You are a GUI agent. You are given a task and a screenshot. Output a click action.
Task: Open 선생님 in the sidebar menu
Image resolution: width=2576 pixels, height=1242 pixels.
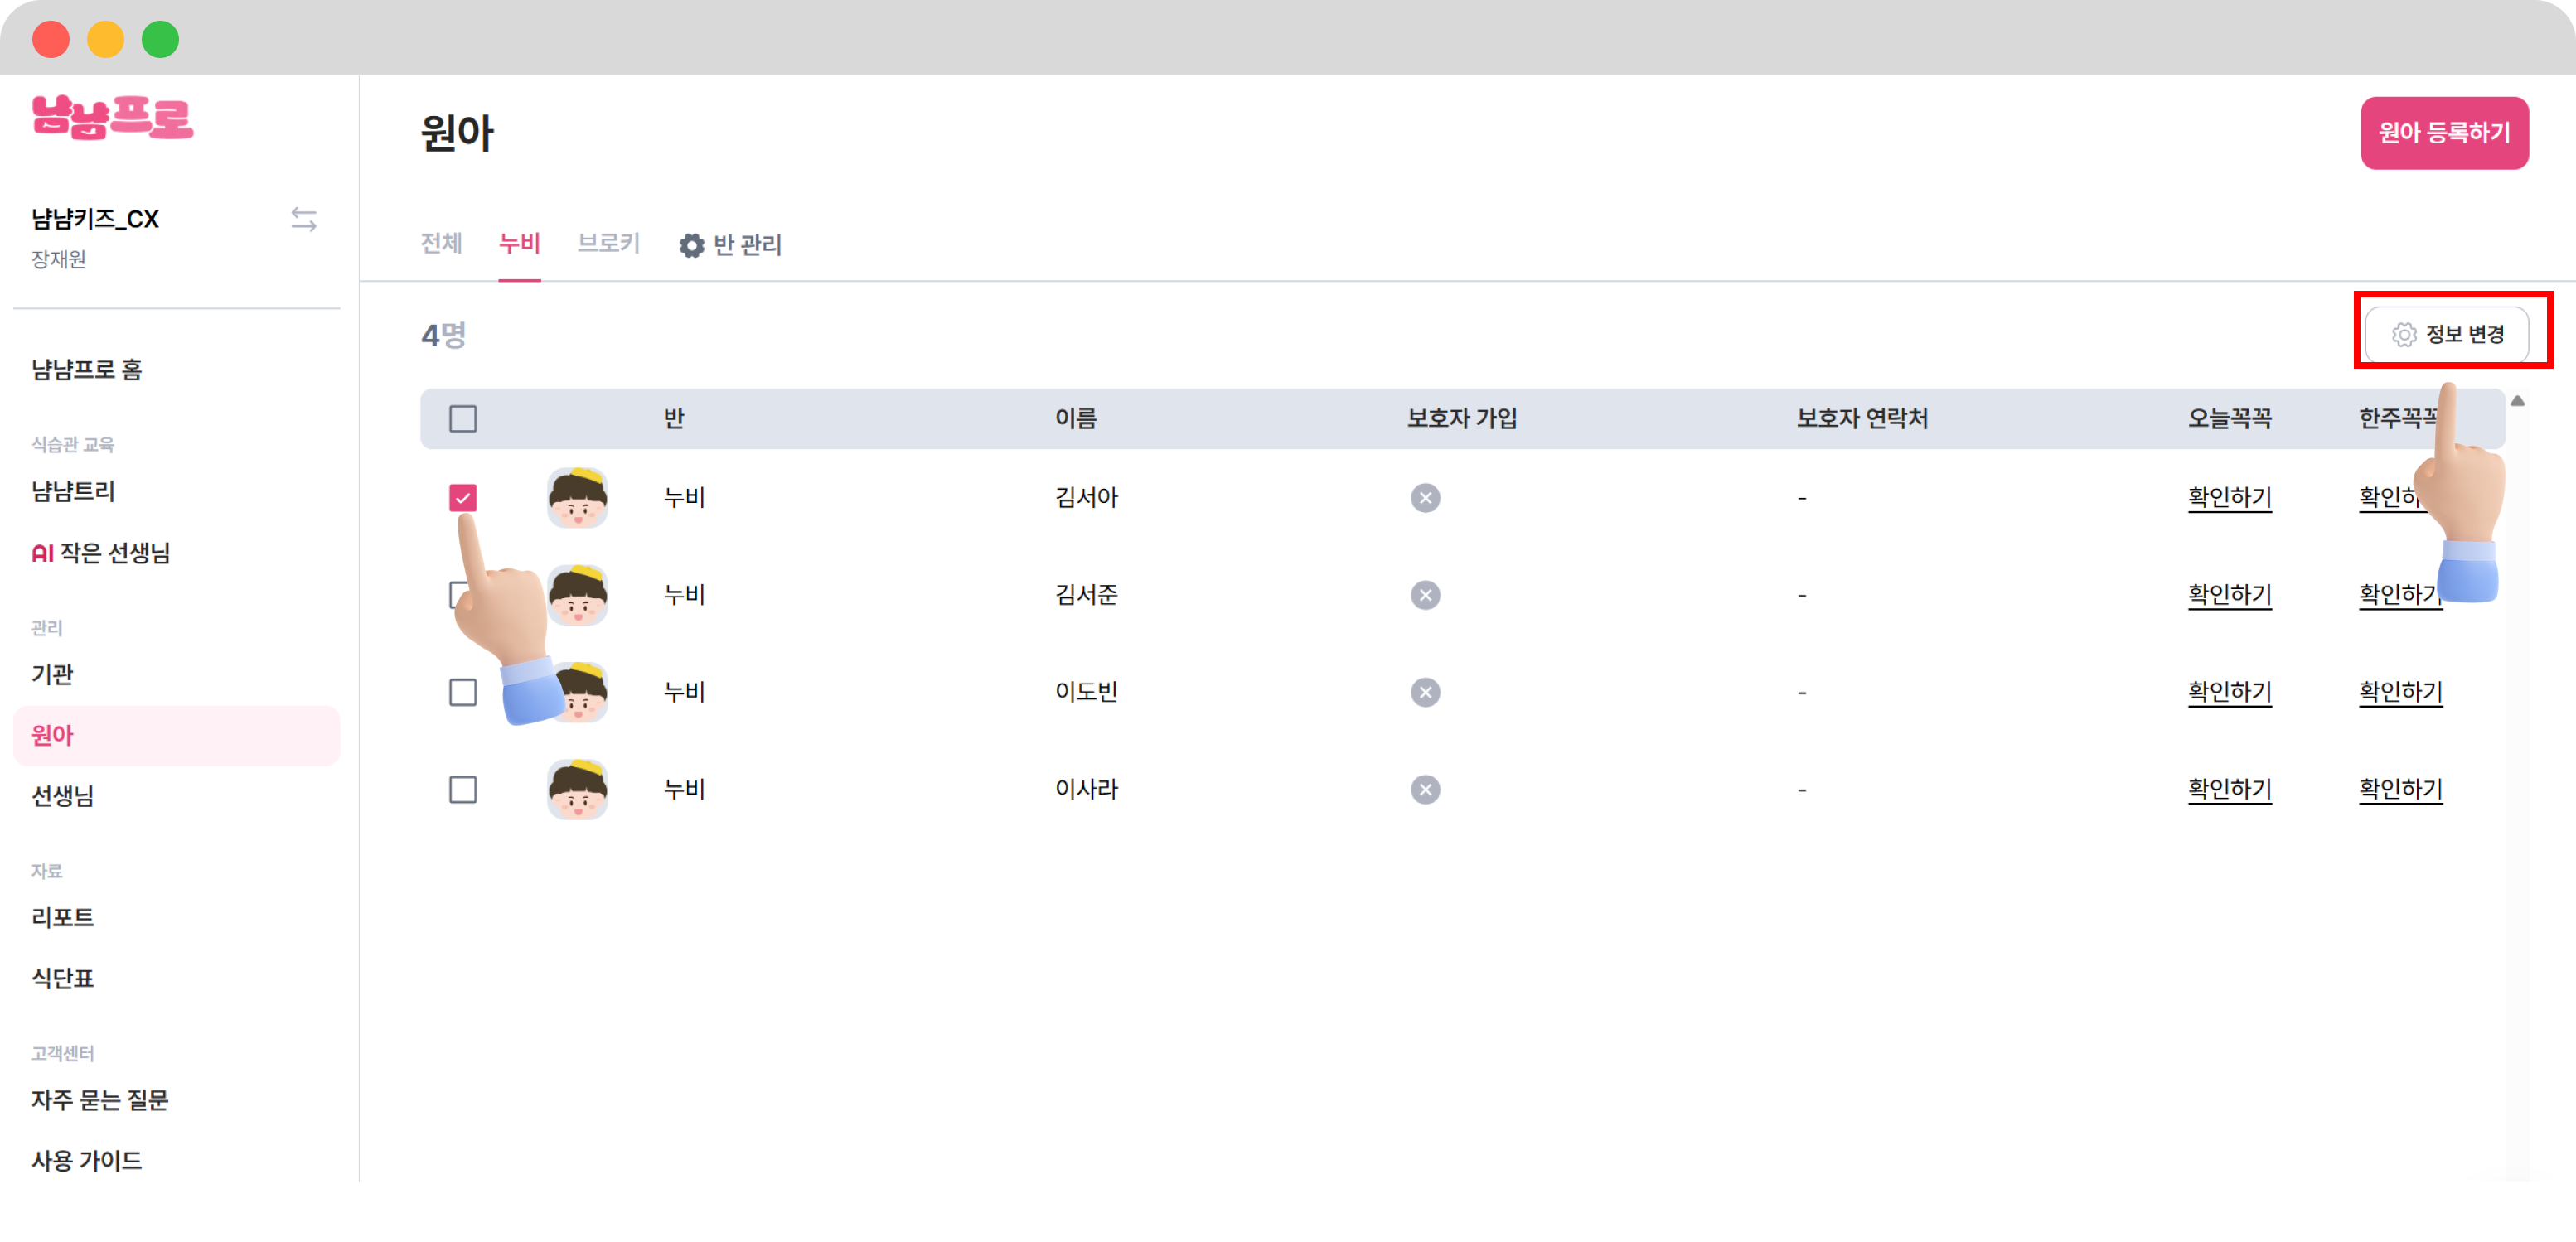63,796
